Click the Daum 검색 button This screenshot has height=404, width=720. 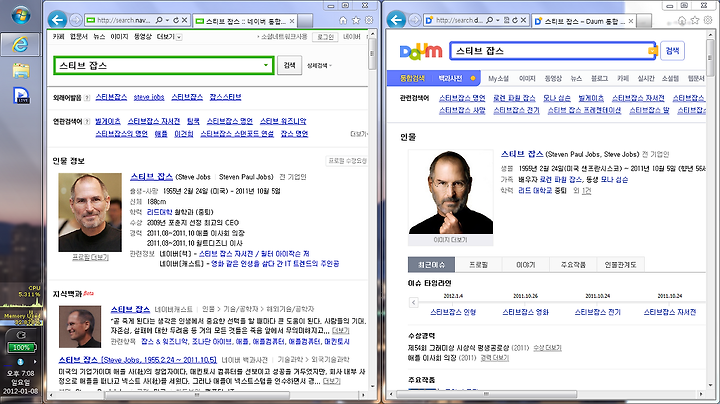(x=672, y=50)
